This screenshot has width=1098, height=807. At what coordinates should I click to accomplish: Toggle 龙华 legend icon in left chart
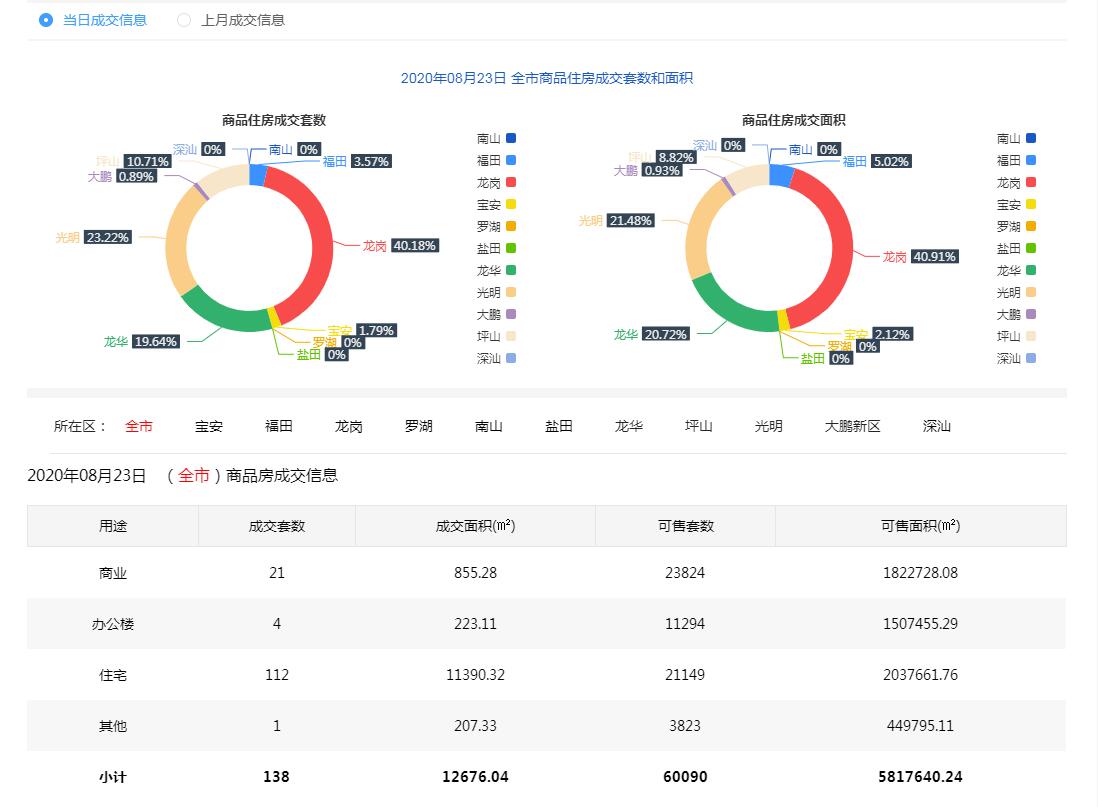tap(511, 270)
